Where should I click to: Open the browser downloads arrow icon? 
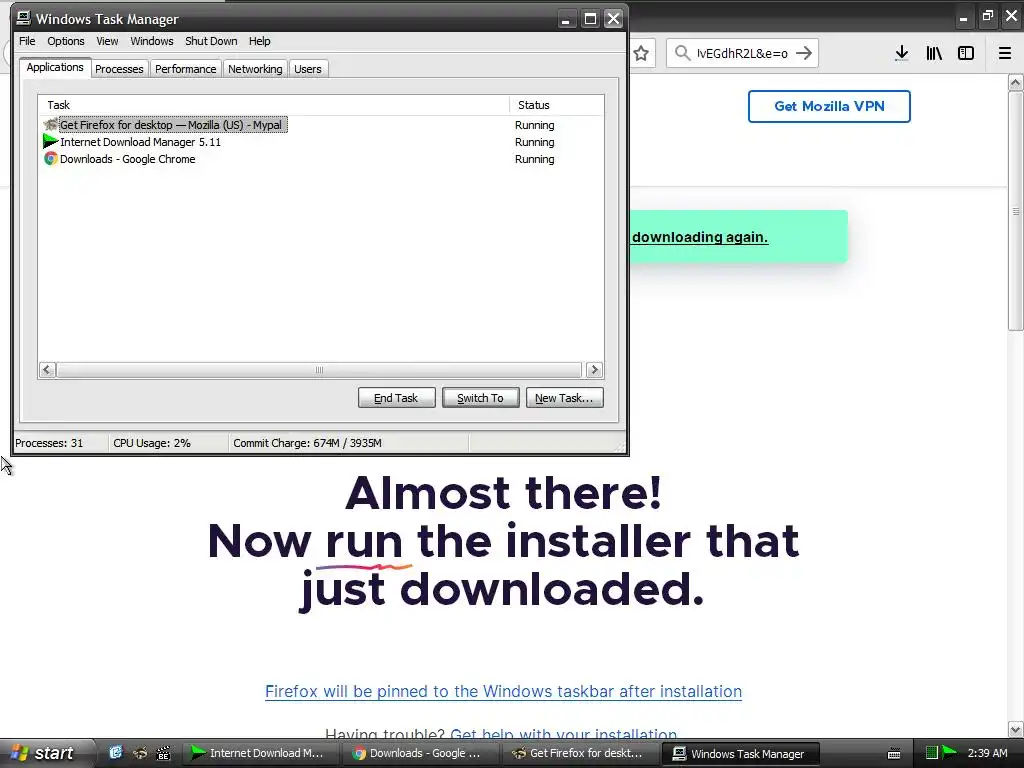902,53
